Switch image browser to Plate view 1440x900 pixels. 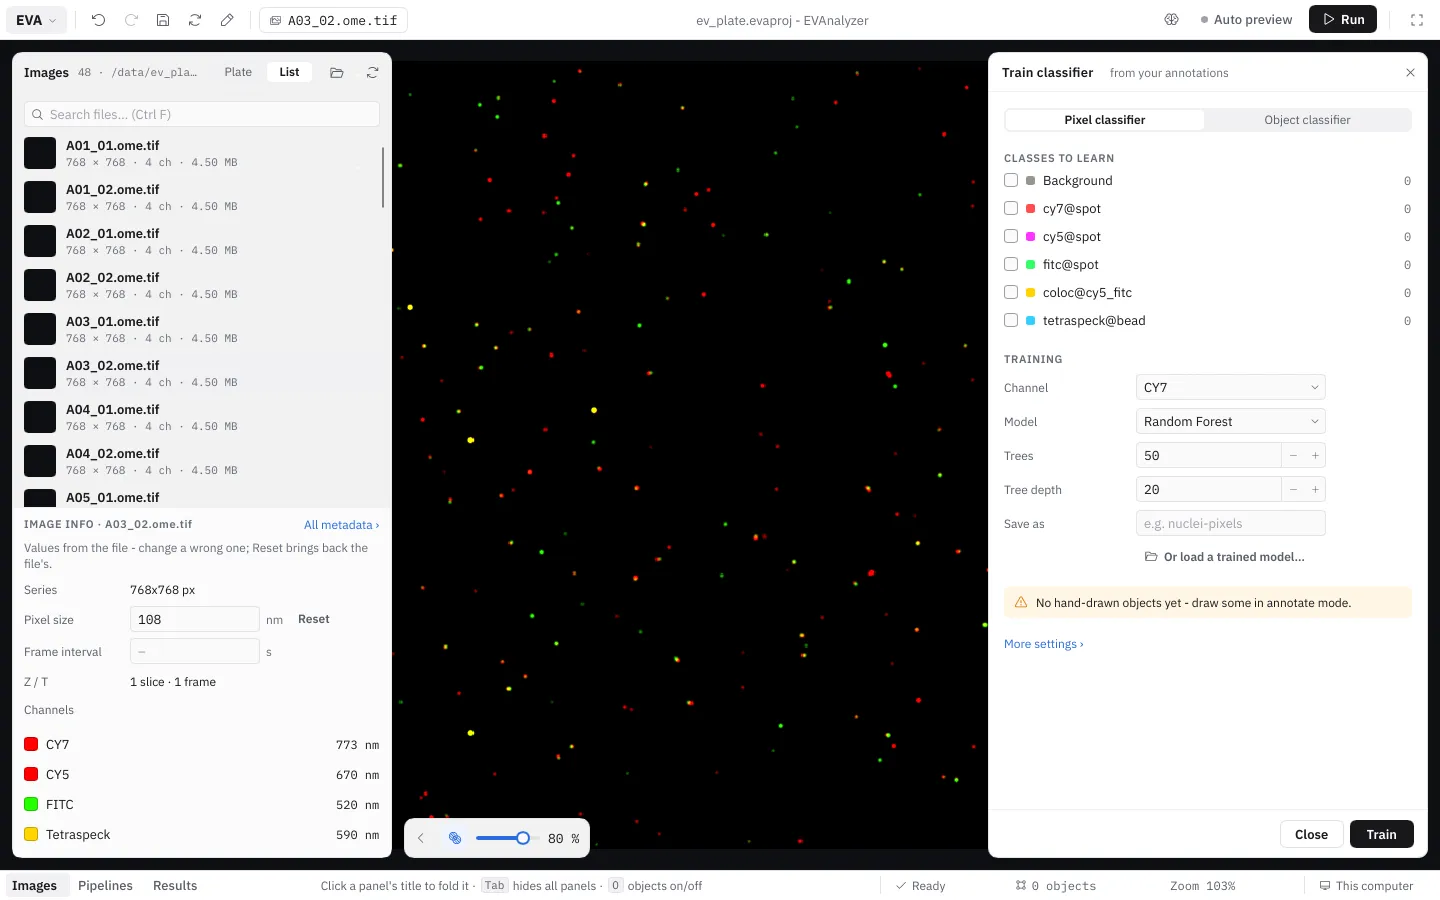pos(238,72)
